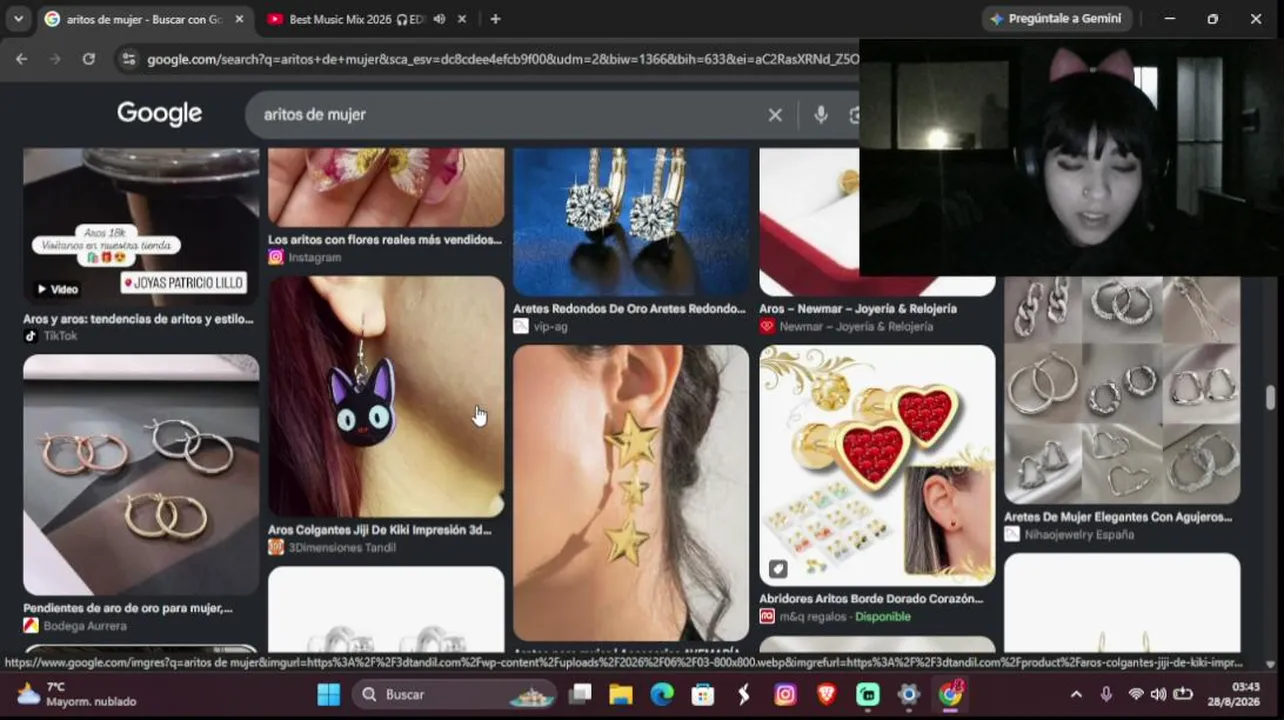Open a new browser tab

coord(495,19)
